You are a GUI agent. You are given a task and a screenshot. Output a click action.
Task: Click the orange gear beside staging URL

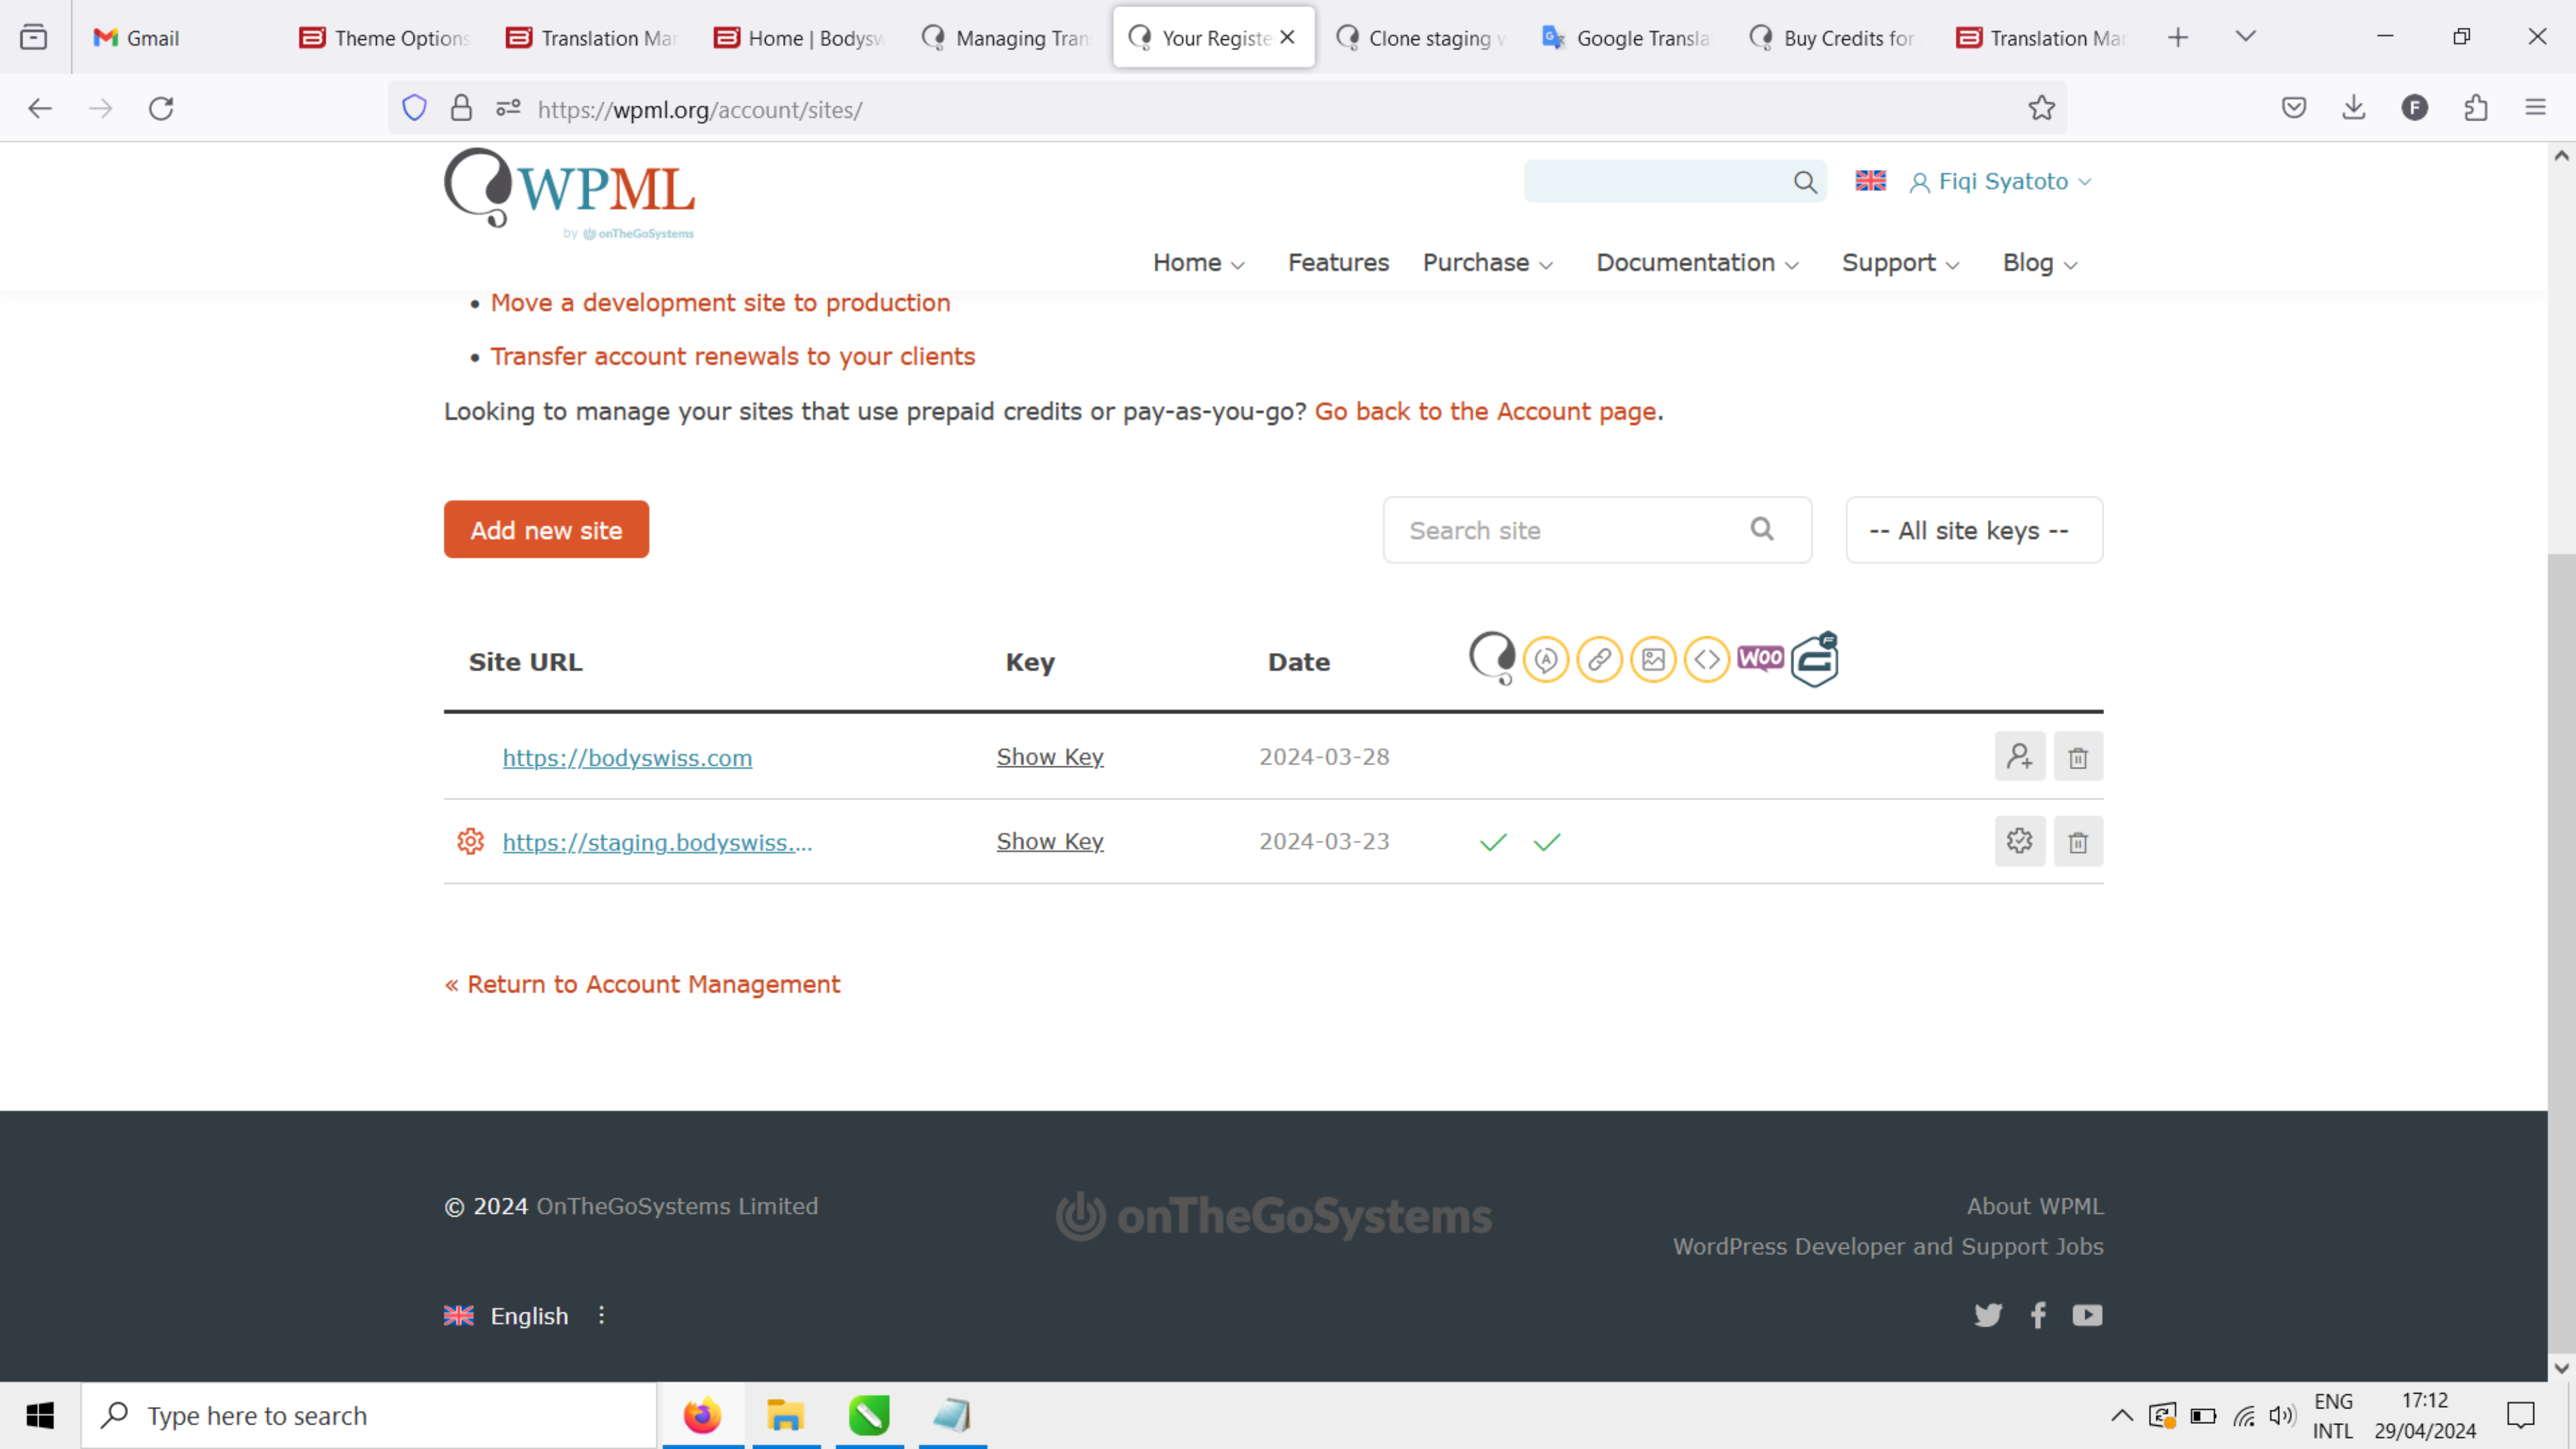pyautogui.click(x=470, y=841)
